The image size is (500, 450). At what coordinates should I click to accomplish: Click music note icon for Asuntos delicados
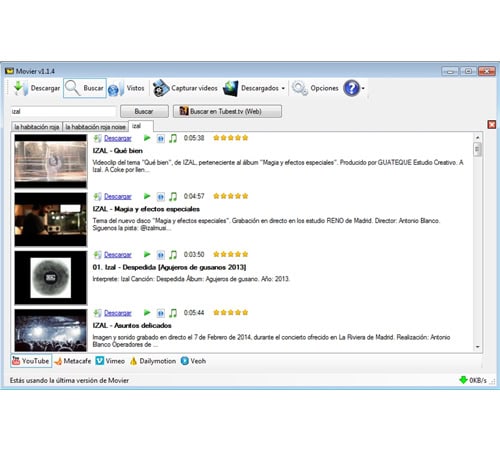tap(173, 313)
